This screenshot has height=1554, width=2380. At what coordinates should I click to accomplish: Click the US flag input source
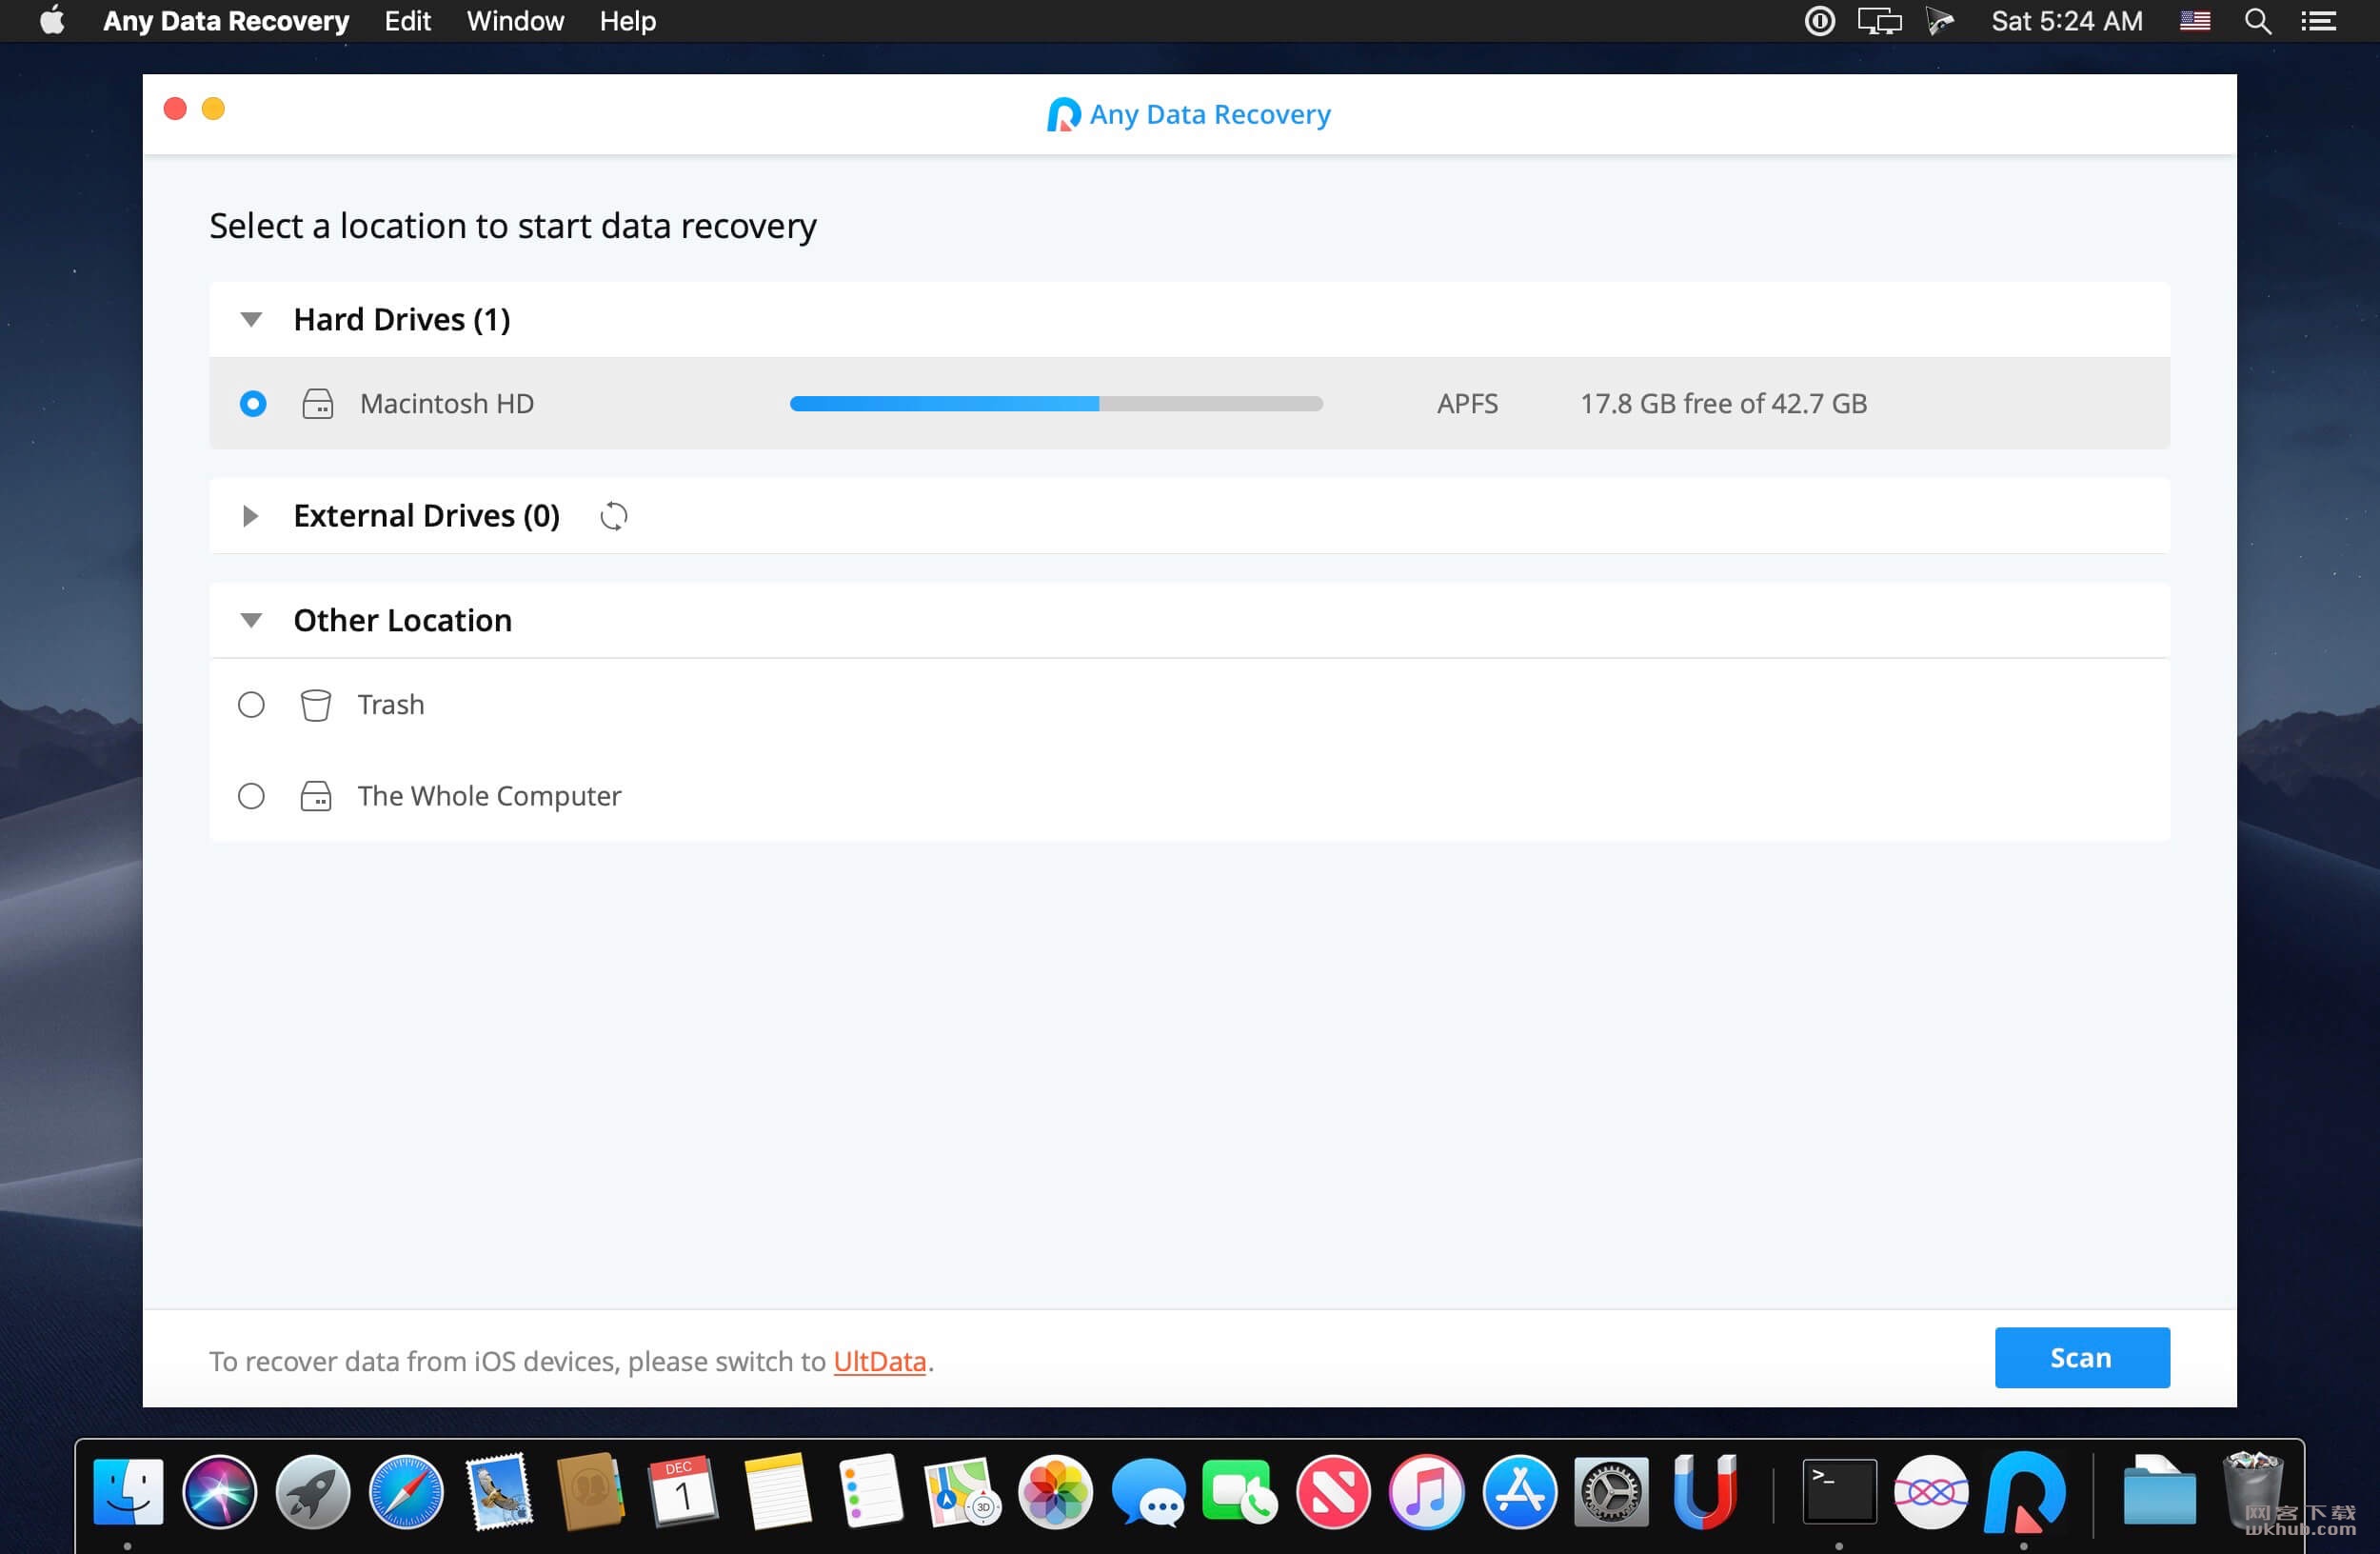pyautogui.click(x=2194, y=21)
